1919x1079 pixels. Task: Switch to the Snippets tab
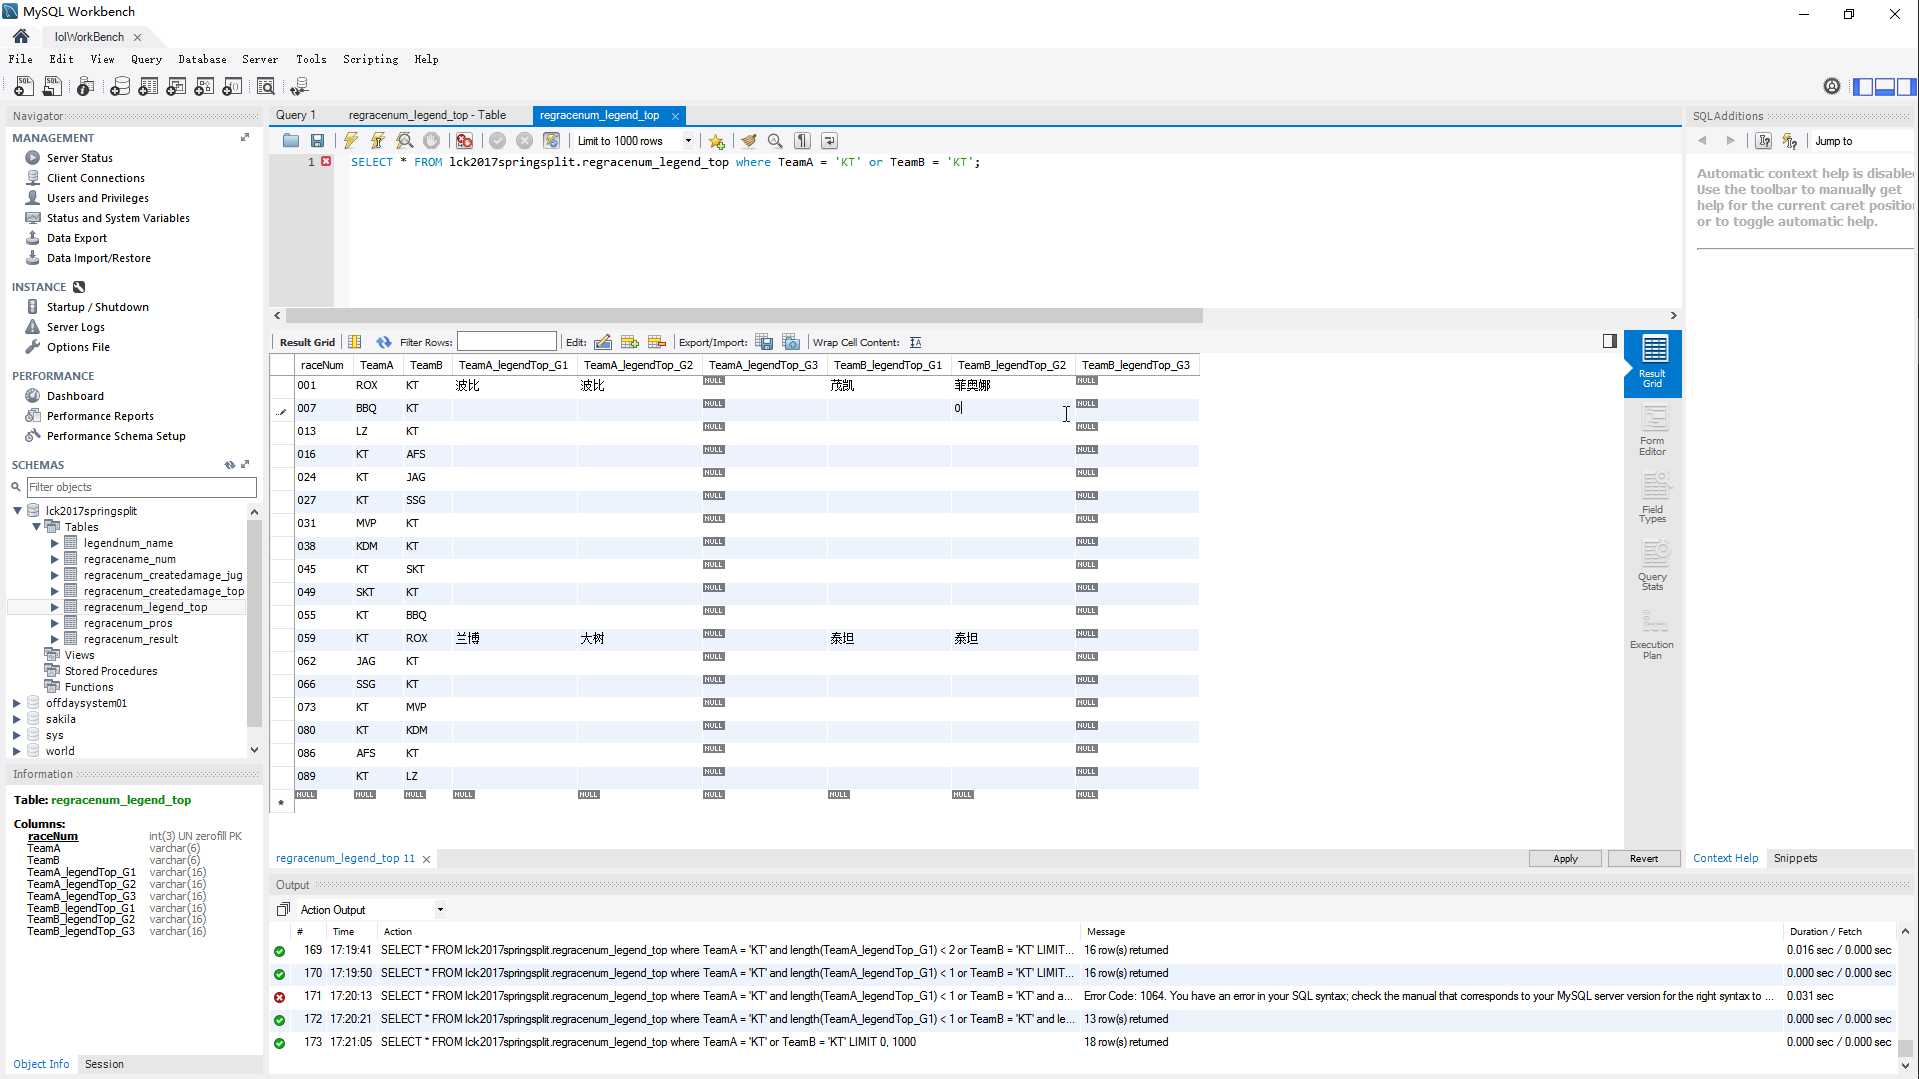click(x=1795, y=858)
